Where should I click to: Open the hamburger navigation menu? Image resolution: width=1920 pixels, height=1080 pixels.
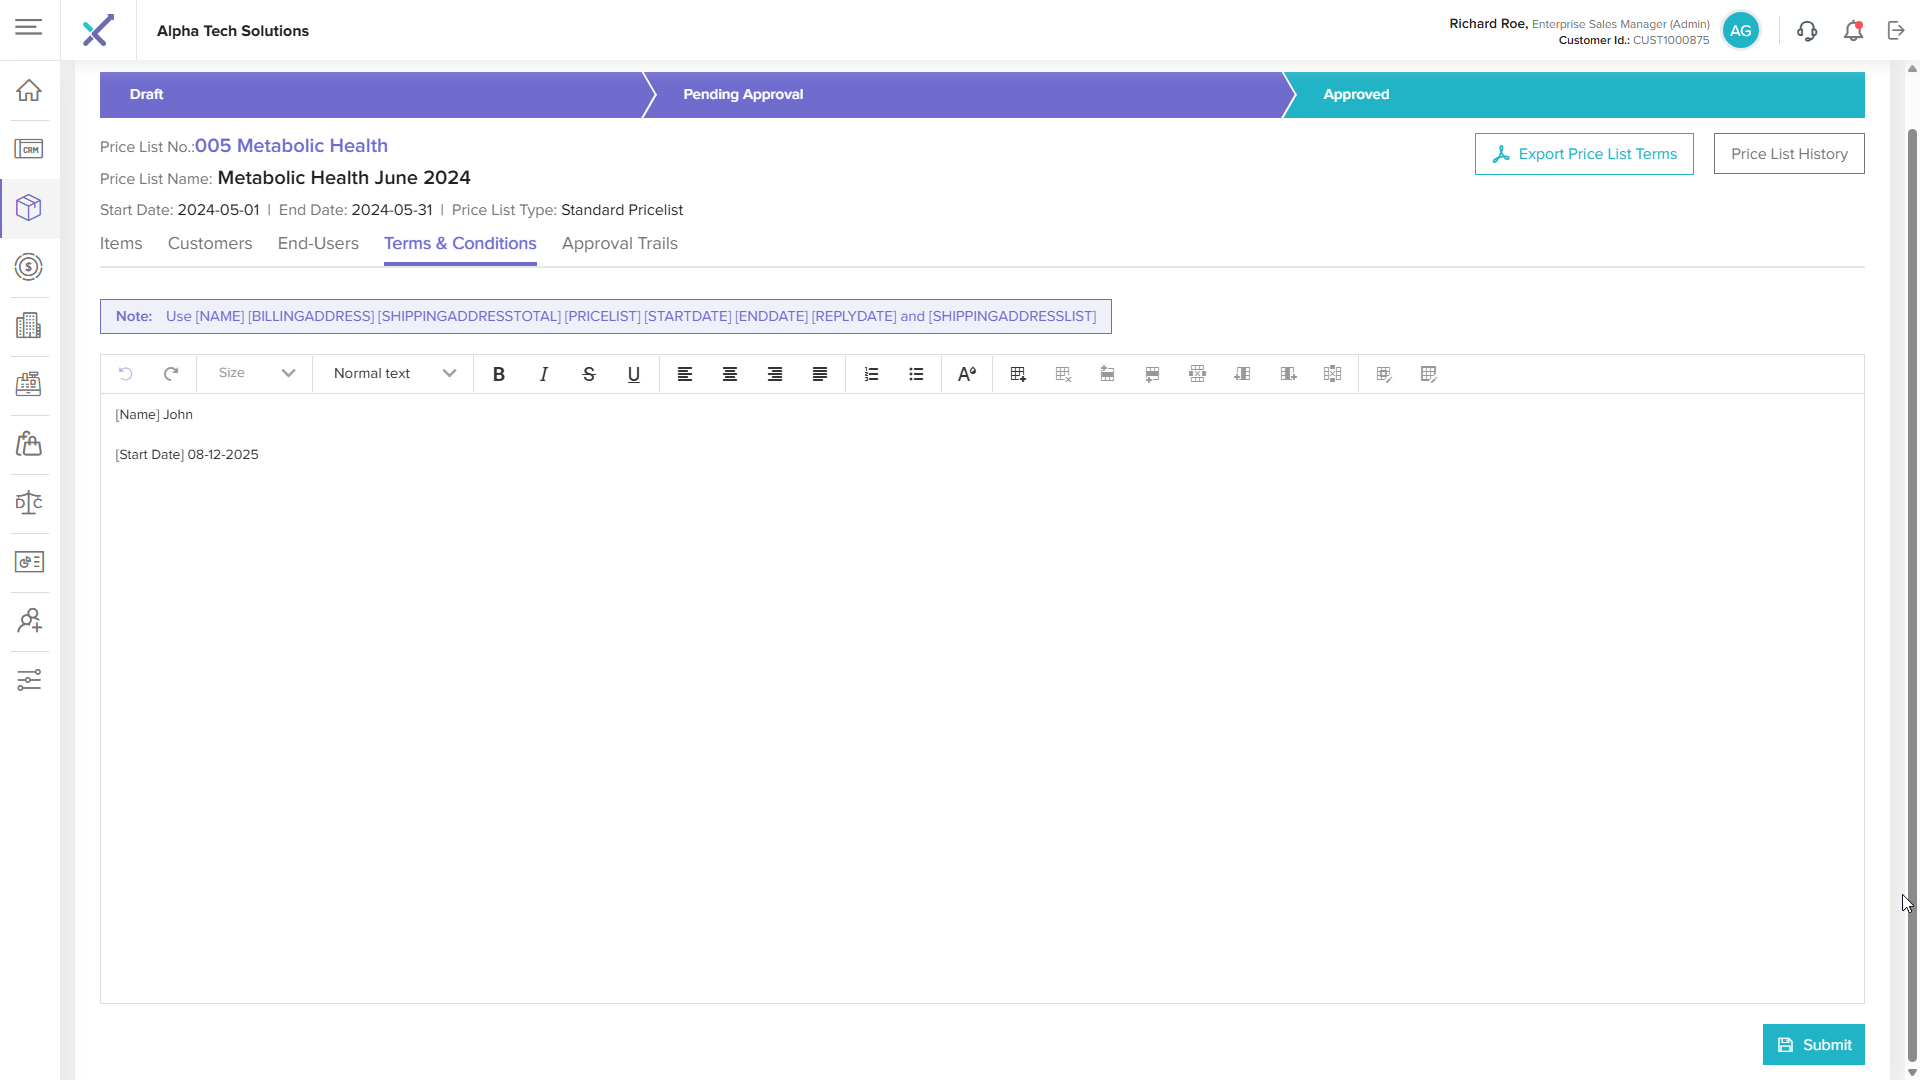pyautogui.click(x=29, y=27)
